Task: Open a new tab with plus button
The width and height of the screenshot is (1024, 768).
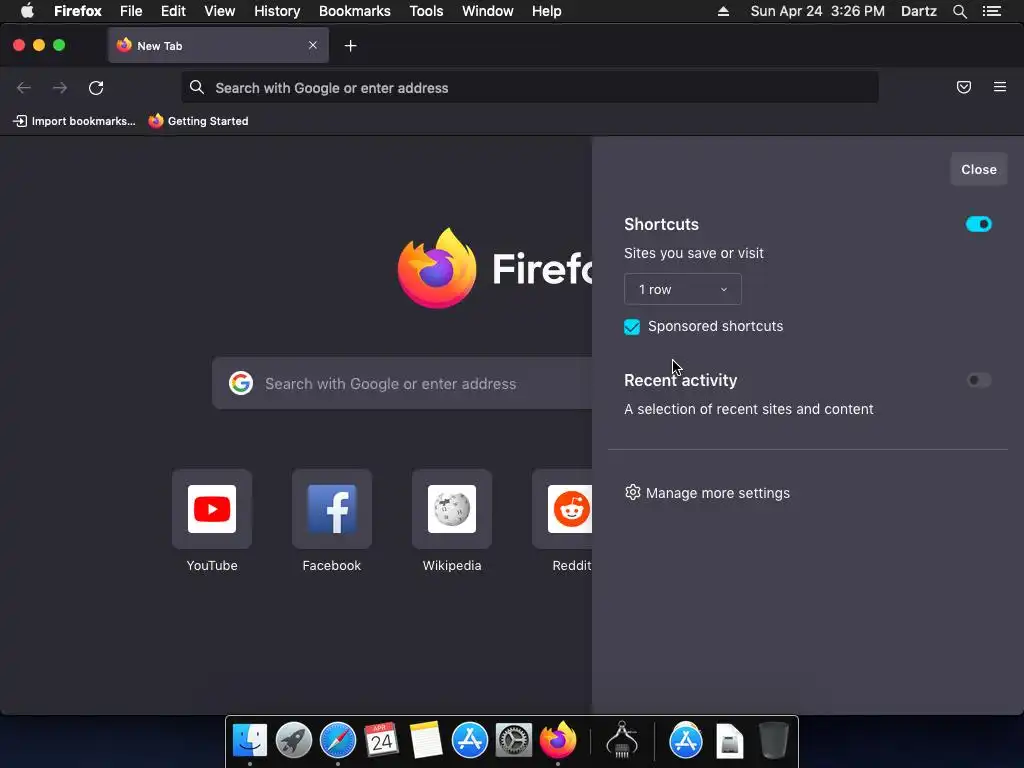Action: (x=351, y=46)
